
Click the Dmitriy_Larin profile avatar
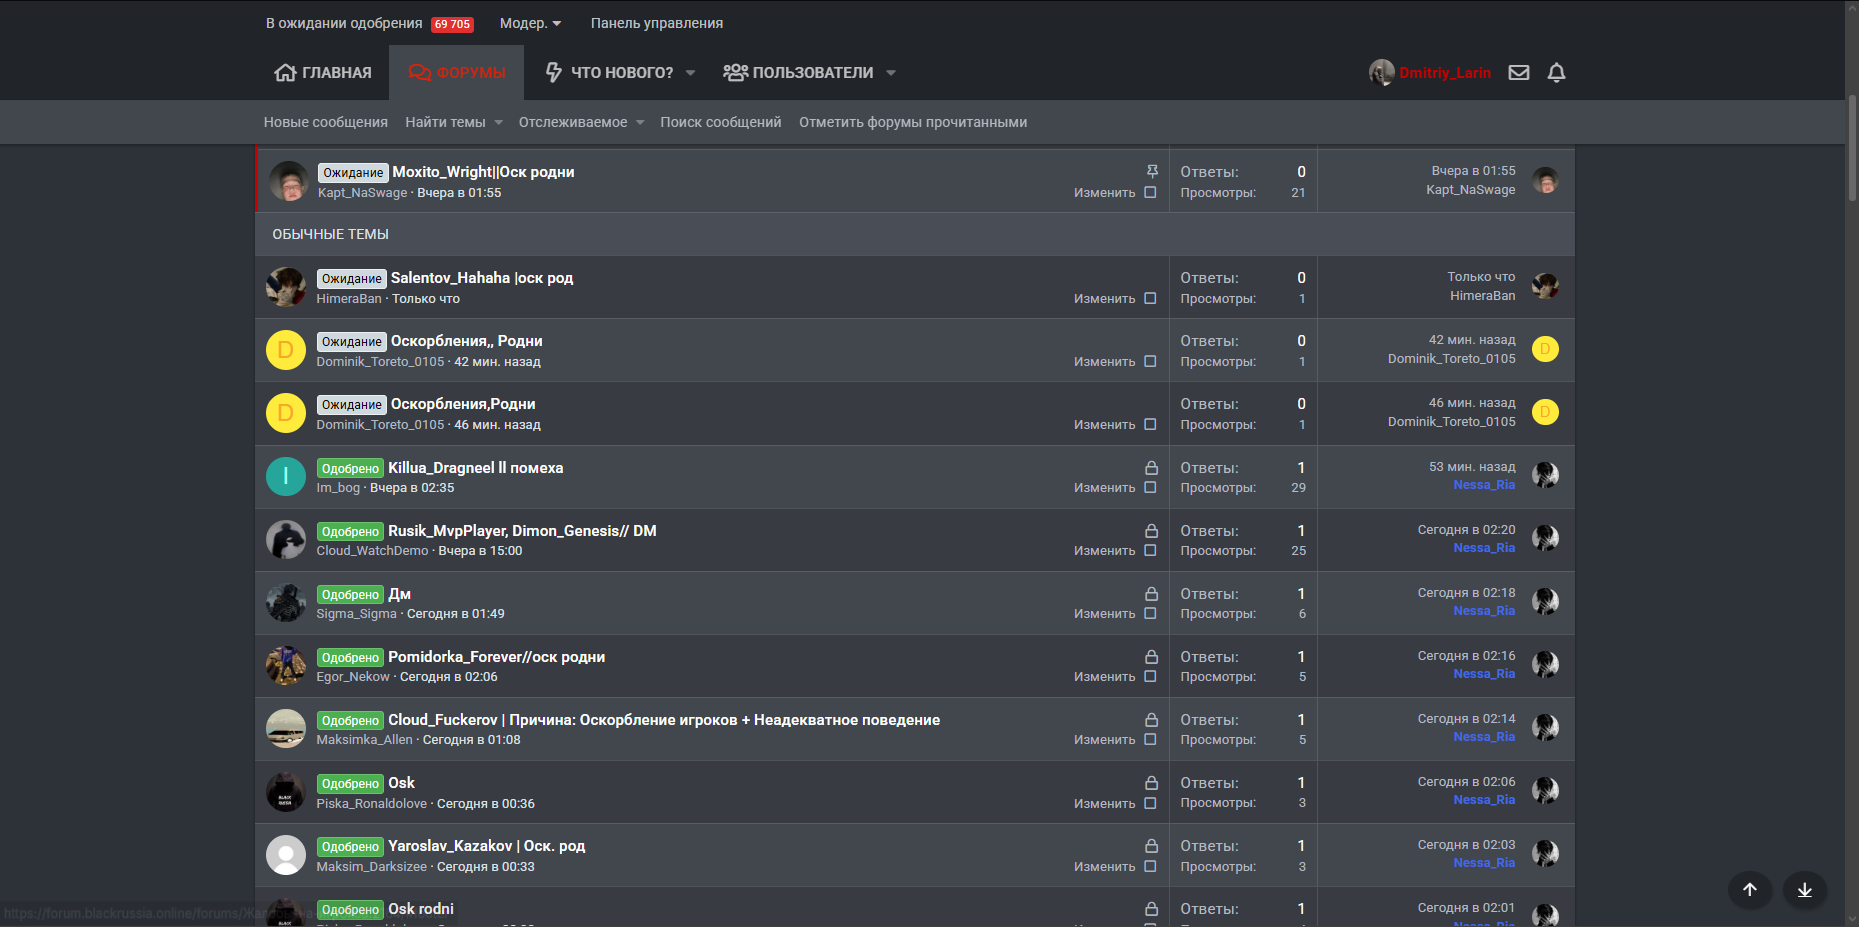tap(1381, 73)
